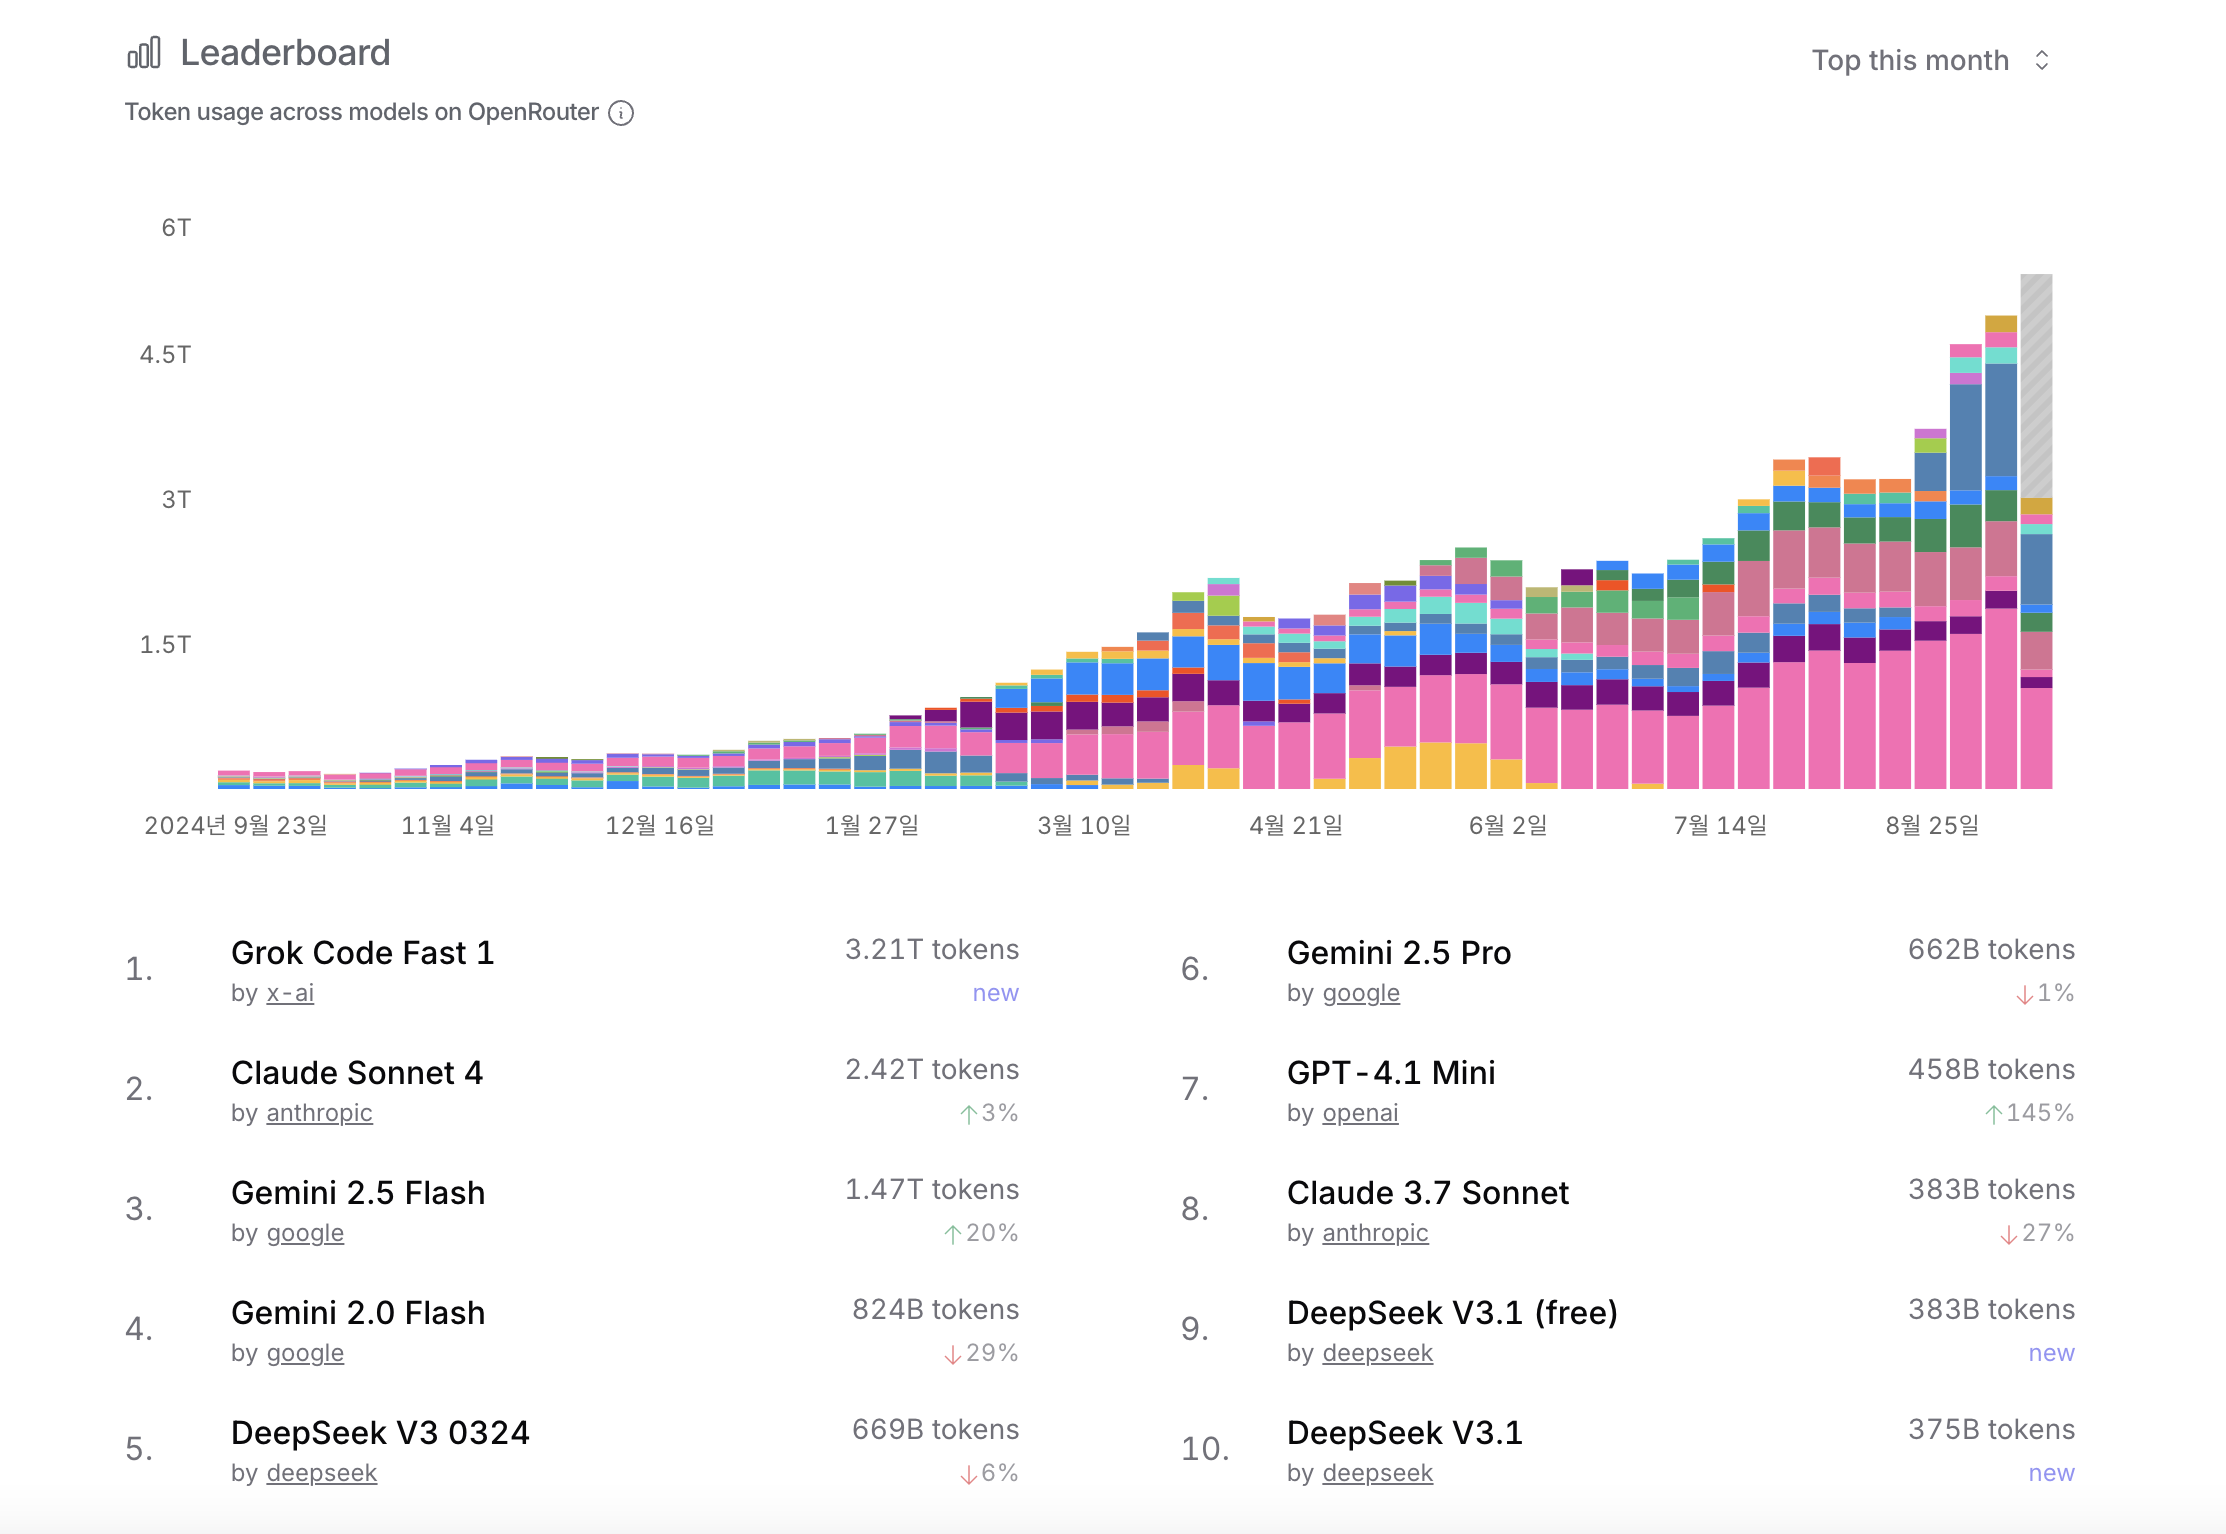
Task: Open the Top this month dropdown
Action: coord(1910,60)
